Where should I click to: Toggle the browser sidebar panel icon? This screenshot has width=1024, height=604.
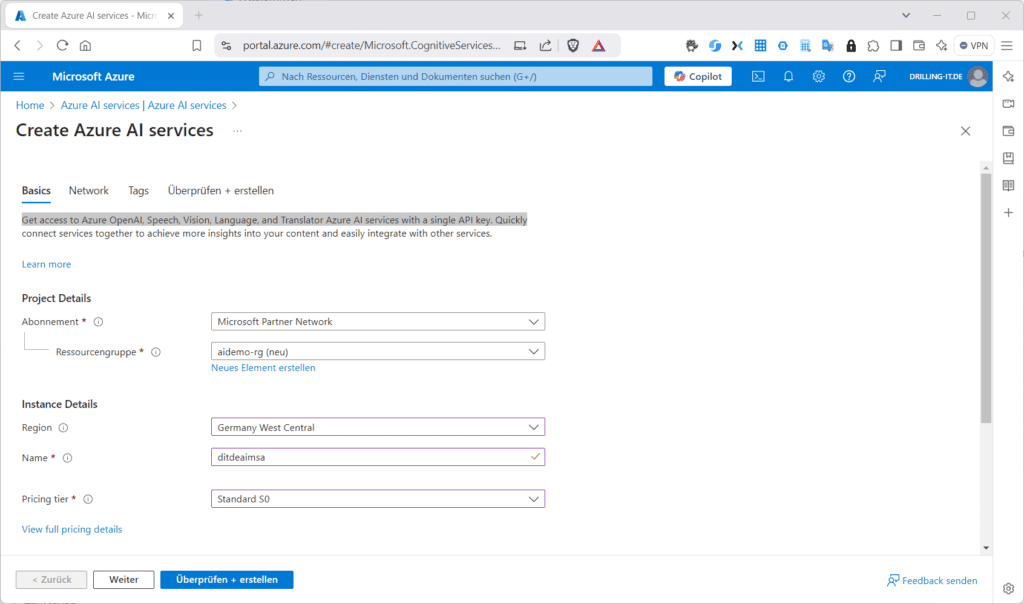(x=896, y=45)
